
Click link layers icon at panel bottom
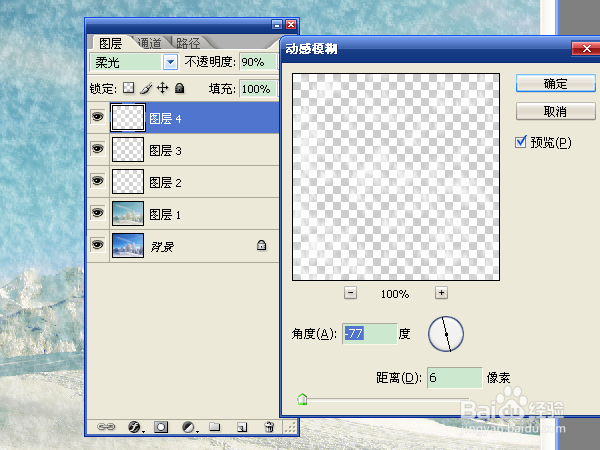(106, 427)
